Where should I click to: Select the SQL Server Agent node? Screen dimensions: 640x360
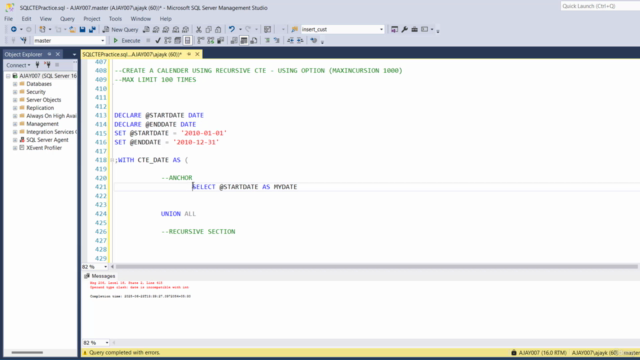point(47,140)
